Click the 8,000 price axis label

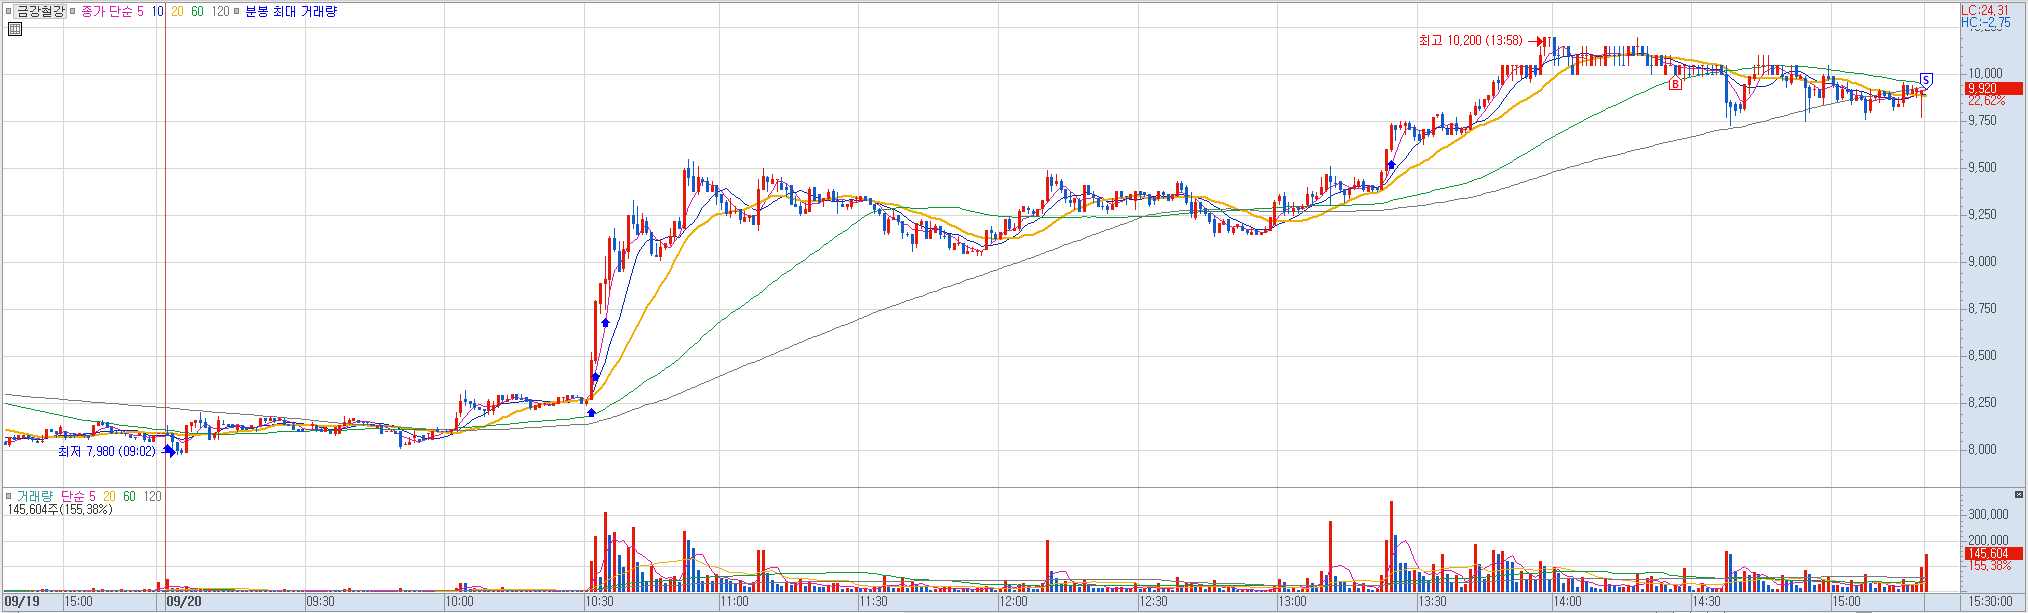coord(1982,450)
